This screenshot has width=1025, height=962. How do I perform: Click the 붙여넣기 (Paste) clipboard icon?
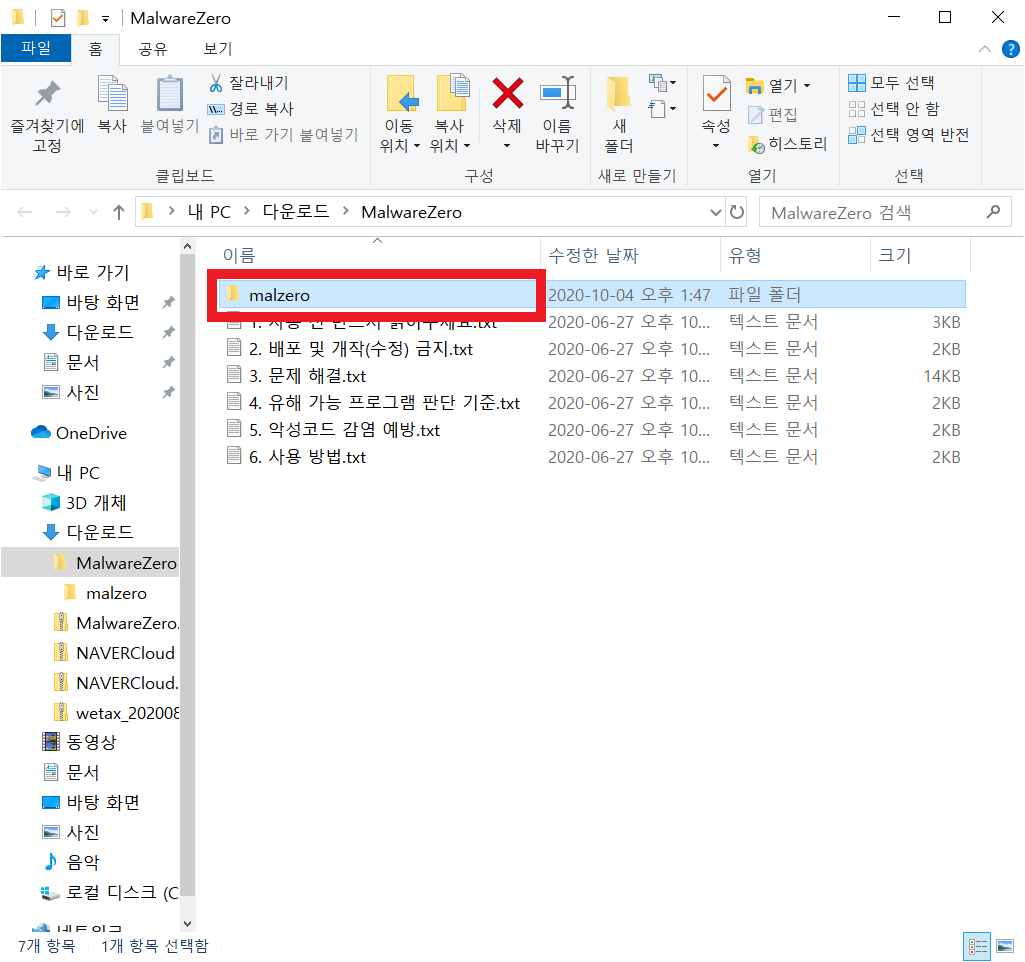170,105
